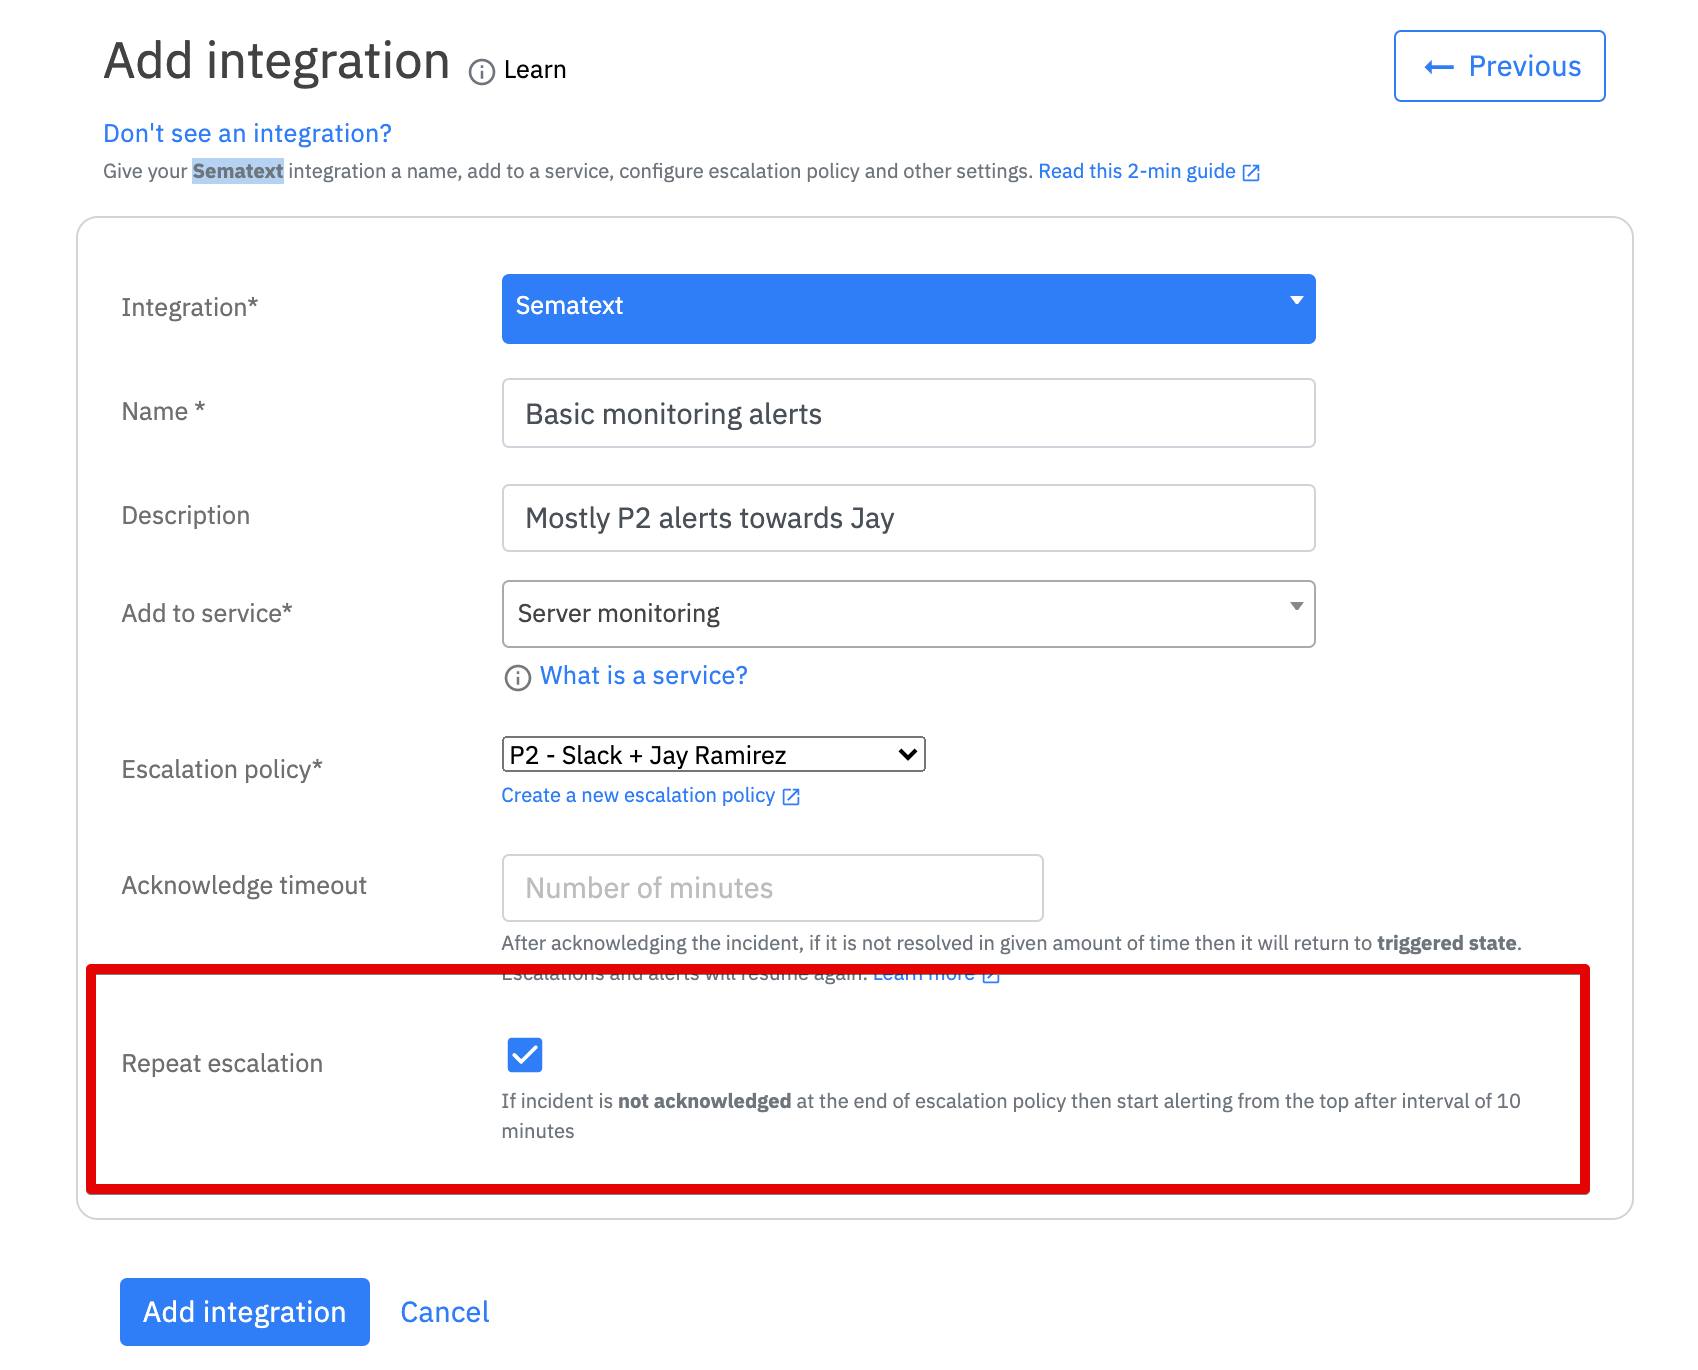Screen dimensions: 1698x1370
Task: Click the external link icon after 2-min guide
Action: 1251,173
